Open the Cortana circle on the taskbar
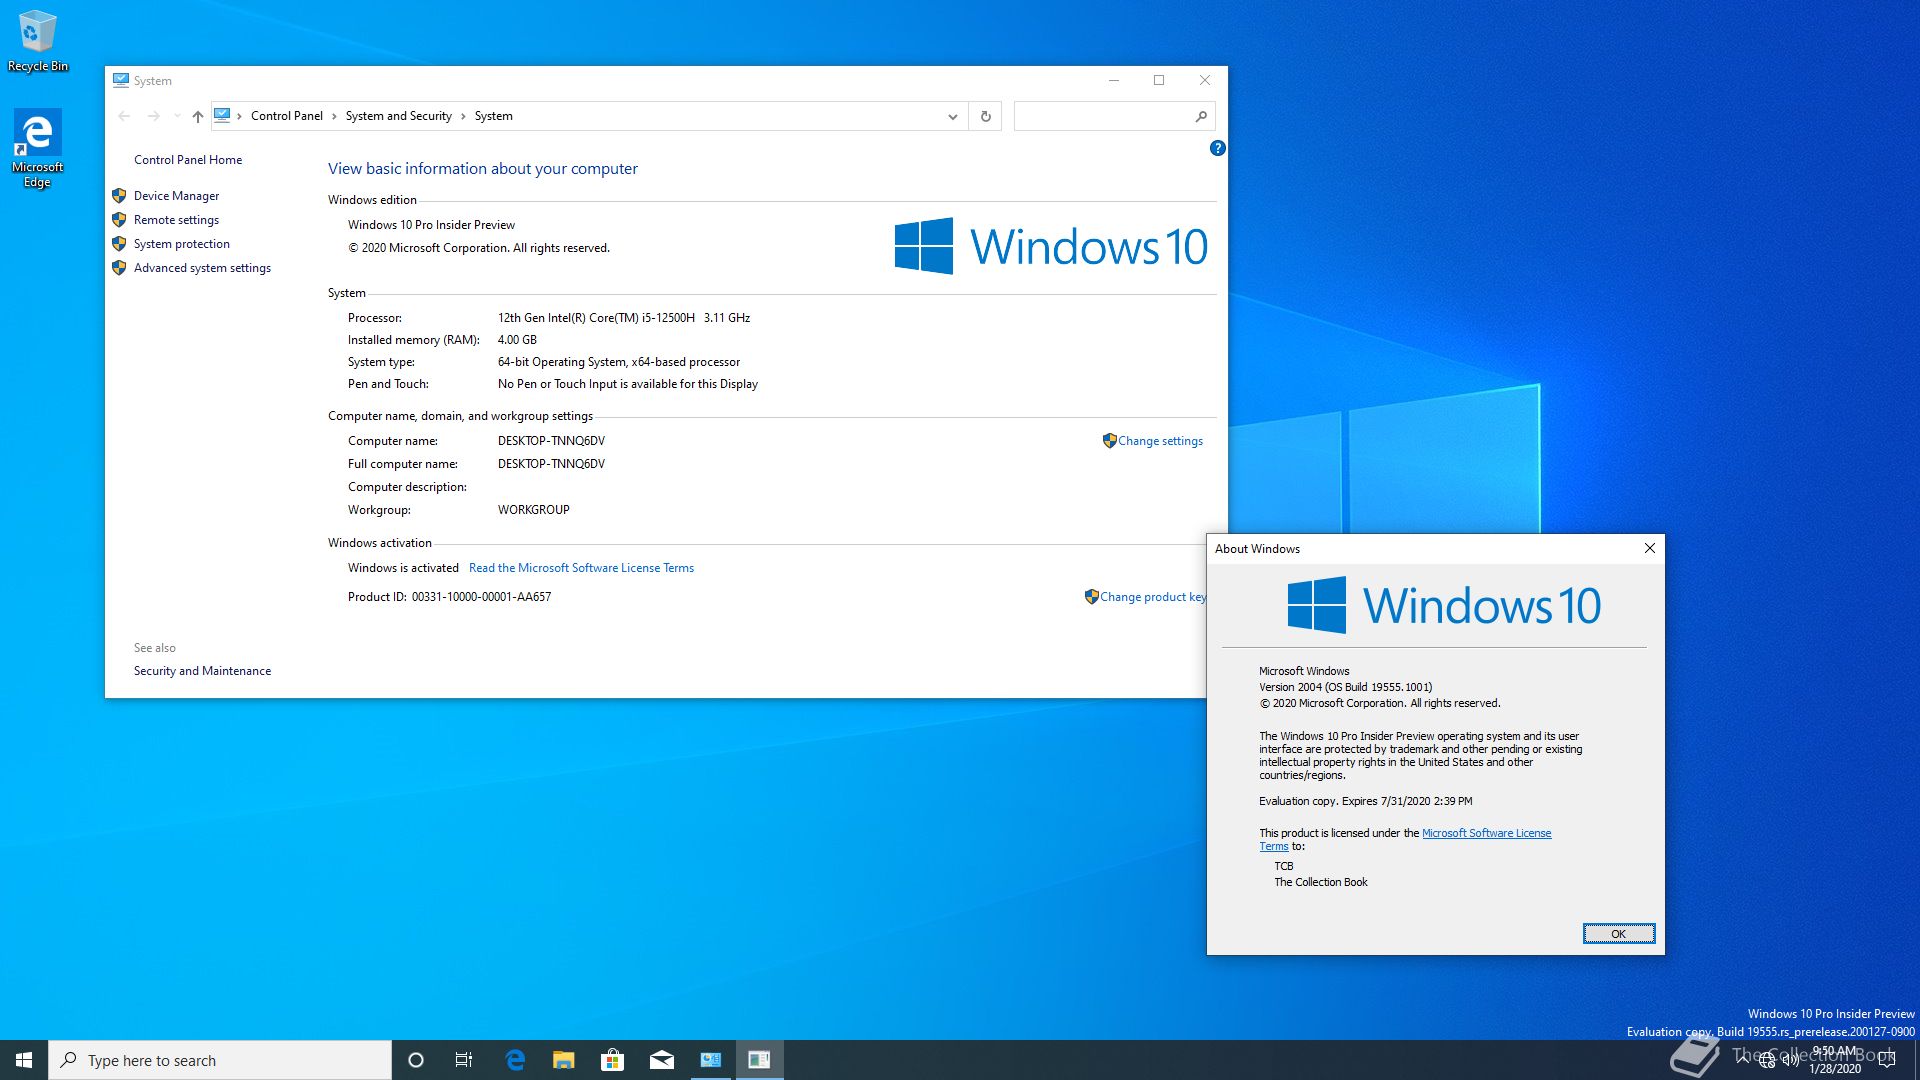 [x=416, y=1060]
